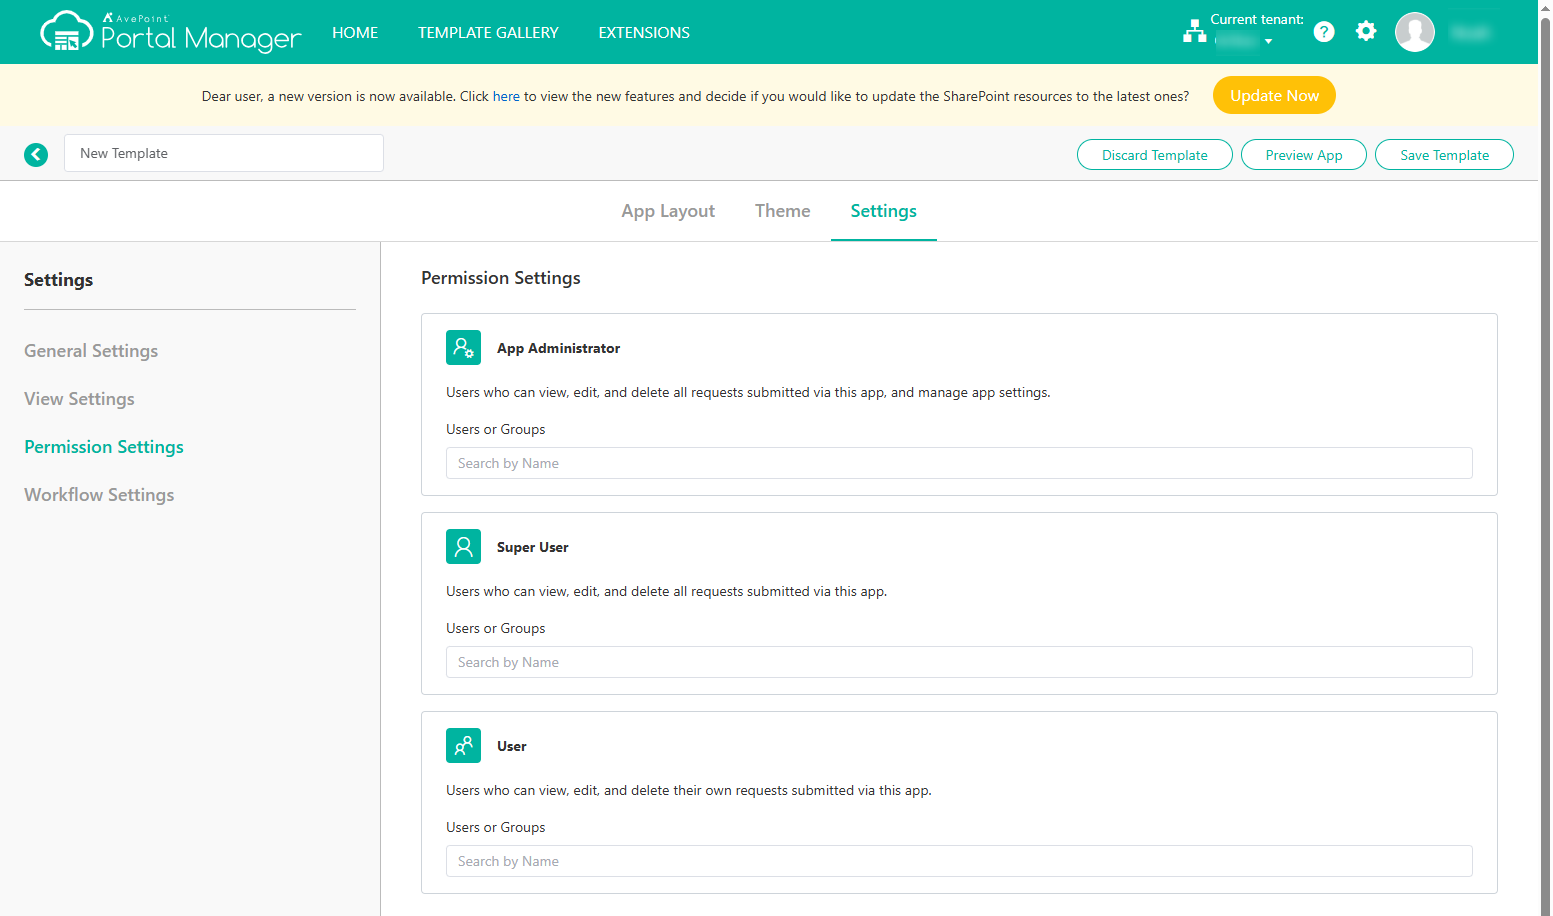The width and height of the screenshot is (1553, 916).
Task: Click the user profile avatar
Action: coord(1414,32)
